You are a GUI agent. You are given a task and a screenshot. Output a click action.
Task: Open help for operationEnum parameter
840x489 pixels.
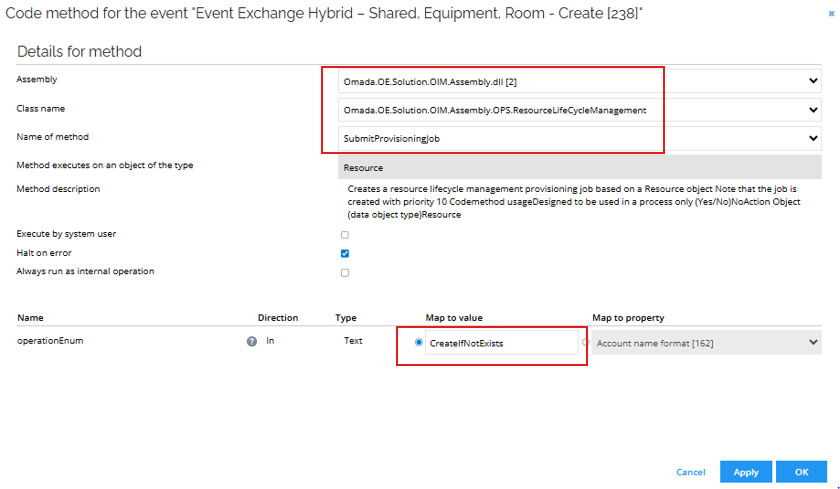tap(251, 341)
